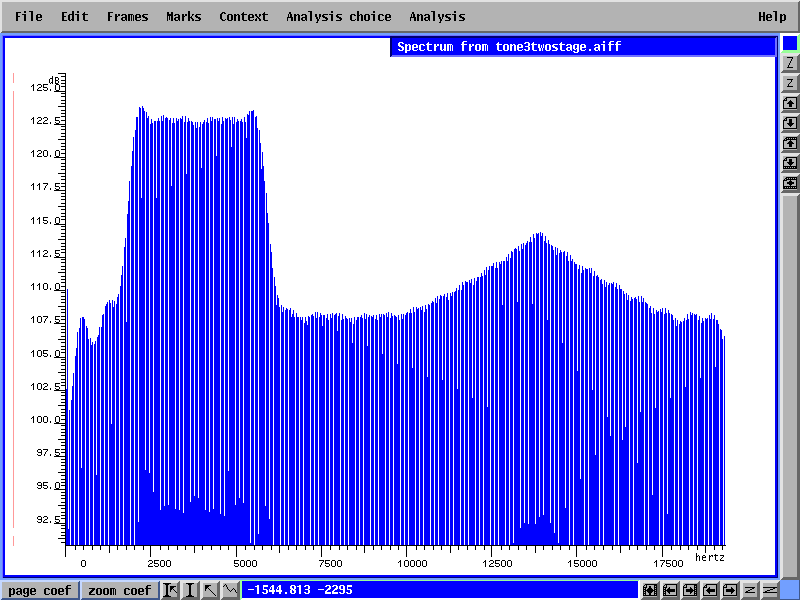
Task: Click the small Z zoom button on right
Action: tap(790, 83)
